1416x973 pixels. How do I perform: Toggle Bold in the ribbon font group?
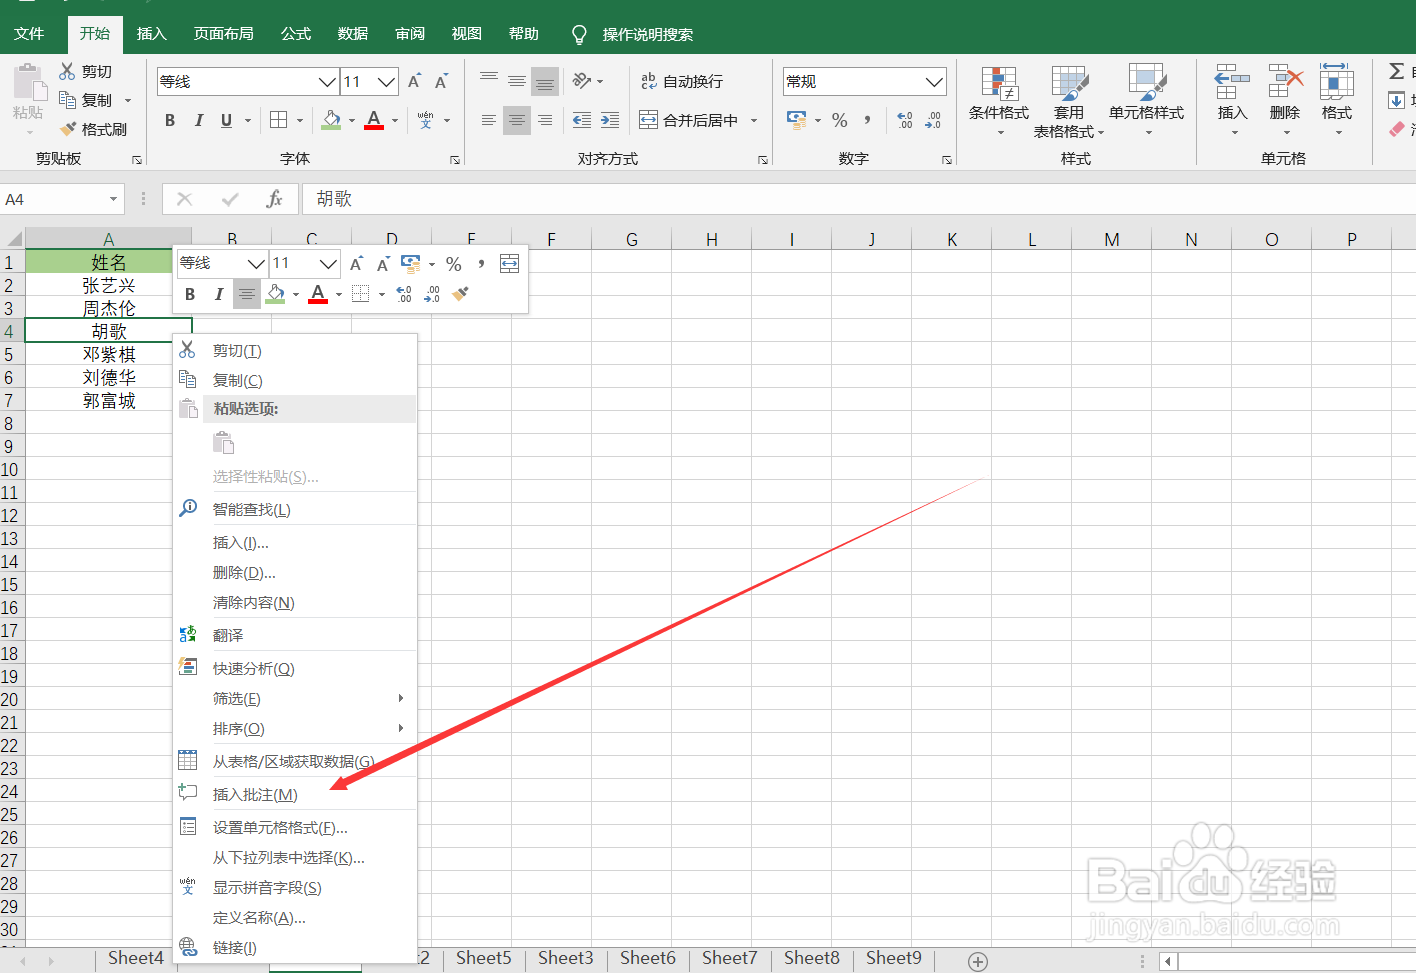point(170,120)
